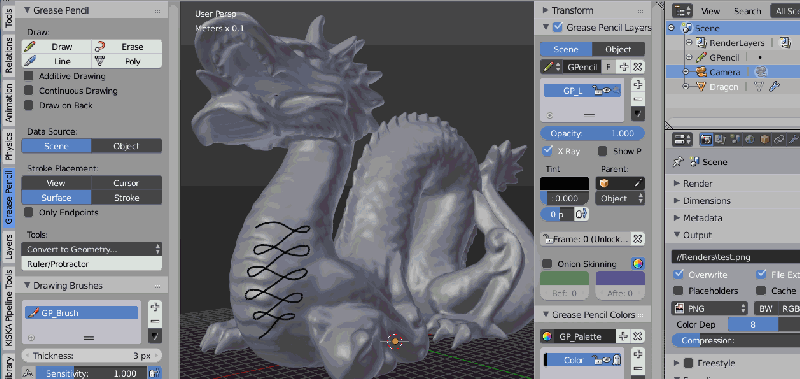The height and width of the screenshot is (379, 800).
Task: Open the Object properties tab icon
Action: tap(764, 139)
